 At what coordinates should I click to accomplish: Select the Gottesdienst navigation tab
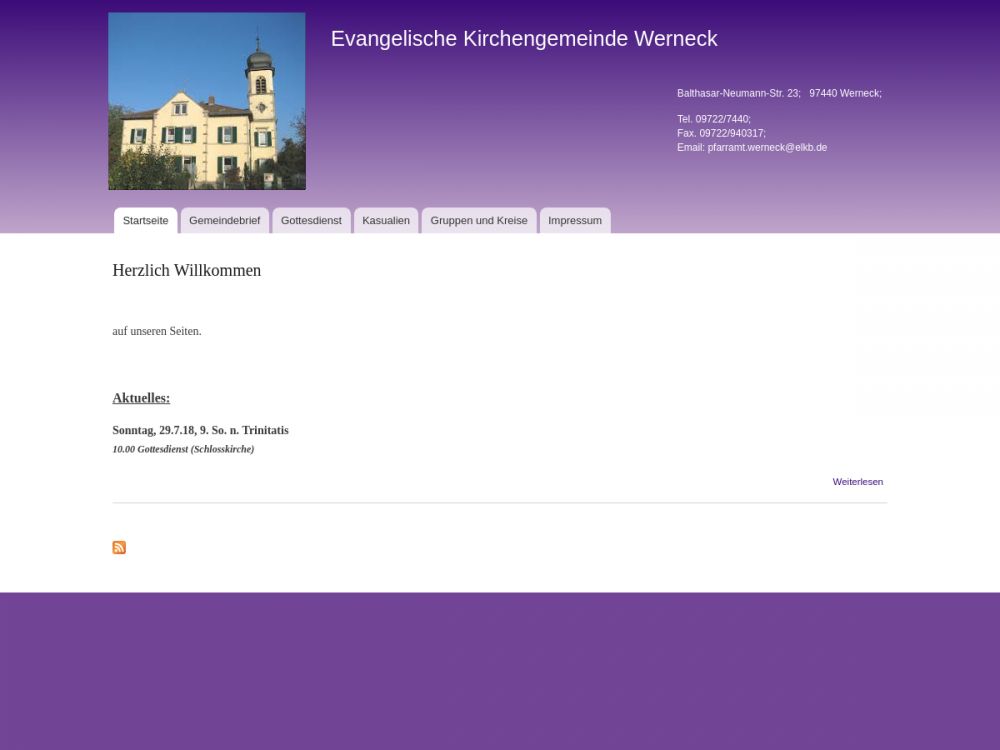click(x=311, y=221)
